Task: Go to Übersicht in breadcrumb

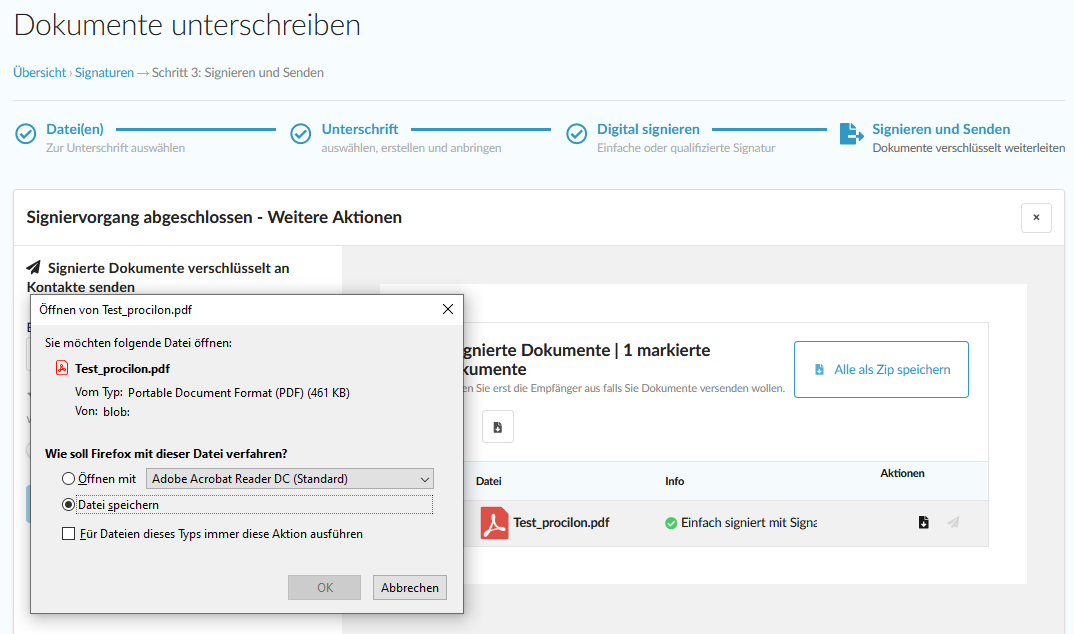Action: (39, 72)
